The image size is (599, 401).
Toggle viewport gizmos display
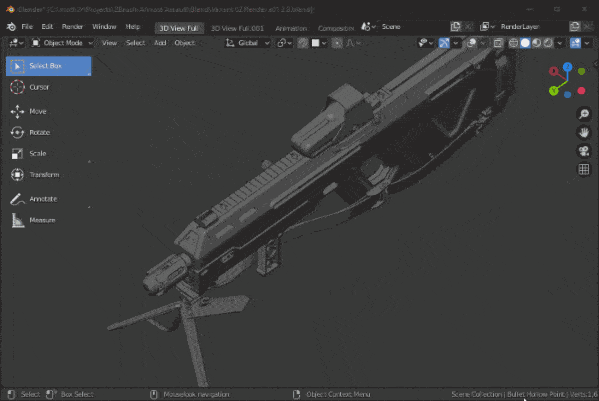444,43
